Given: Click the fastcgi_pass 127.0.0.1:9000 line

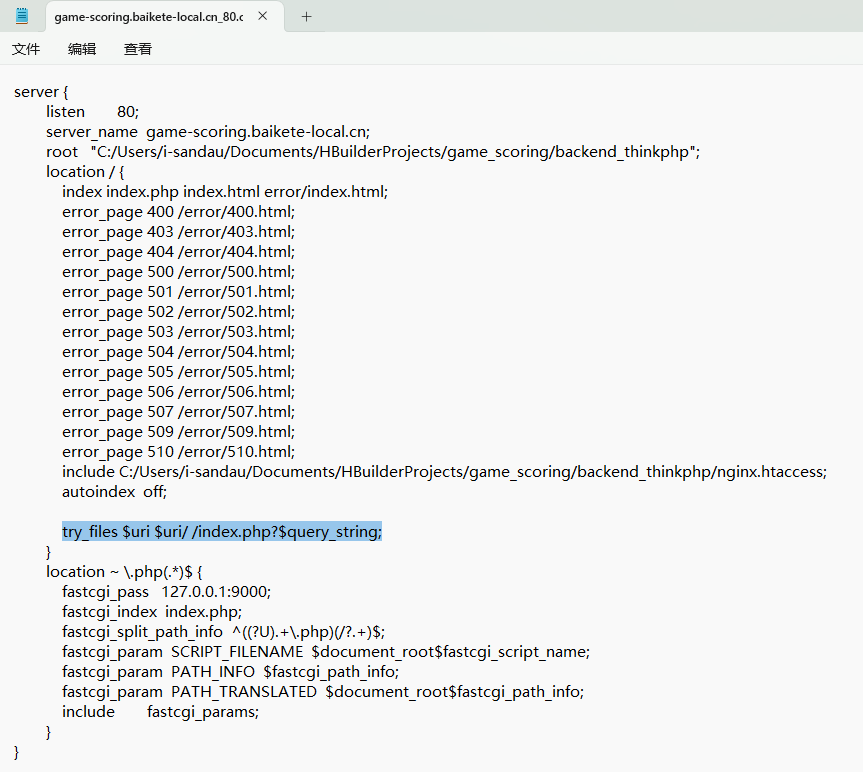Looking at the screenshot, I should (x=166, y=592).
